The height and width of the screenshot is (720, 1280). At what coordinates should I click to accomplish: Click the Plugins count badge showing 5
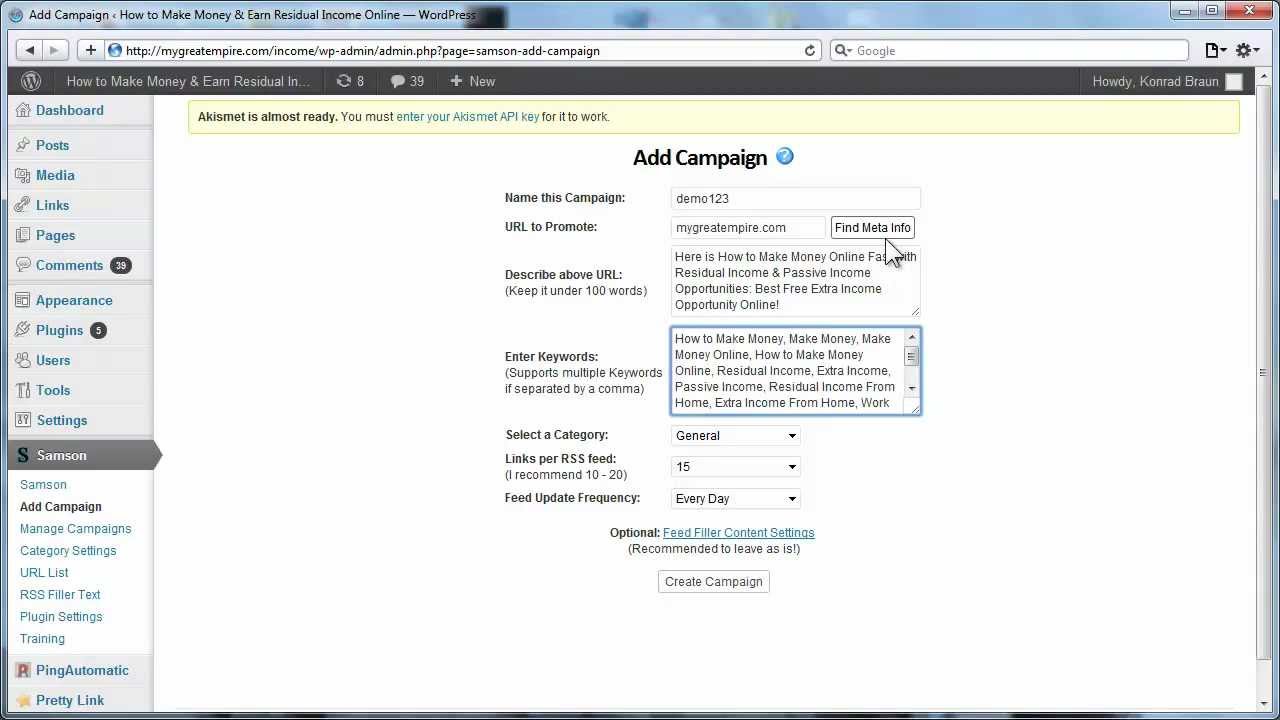click(97, 330)
